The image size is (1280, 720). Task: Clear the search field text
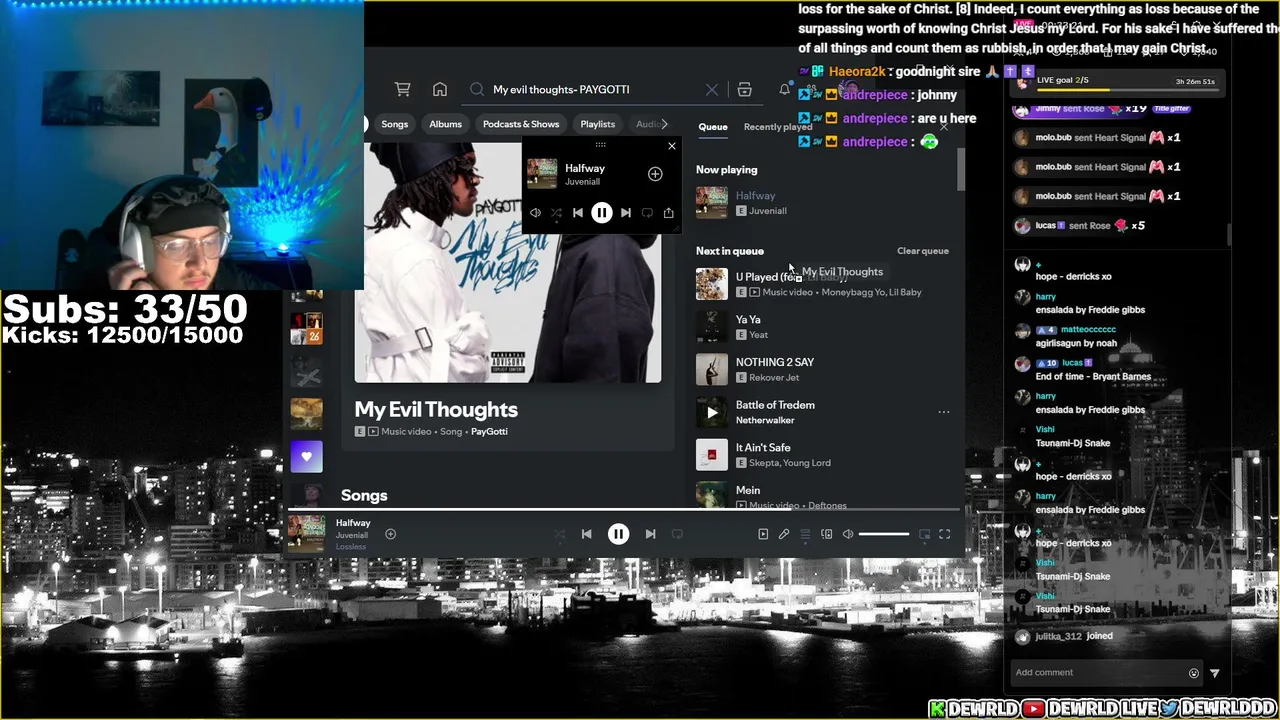pyautogui.click(x=712, y=89)
